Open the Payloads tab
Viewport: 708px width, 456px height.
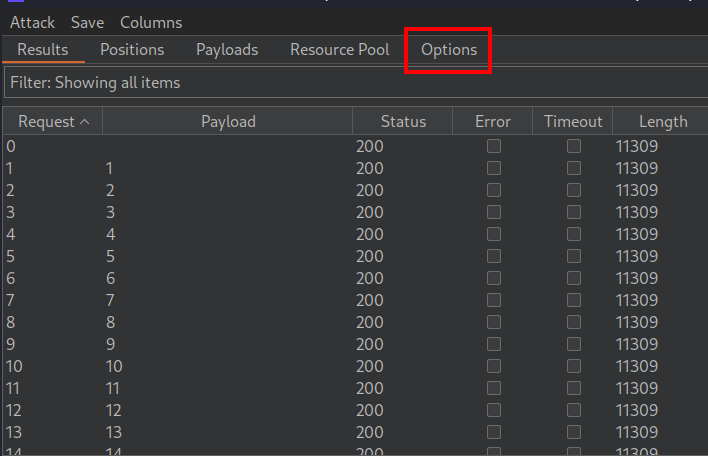click(x=227, y=49)
